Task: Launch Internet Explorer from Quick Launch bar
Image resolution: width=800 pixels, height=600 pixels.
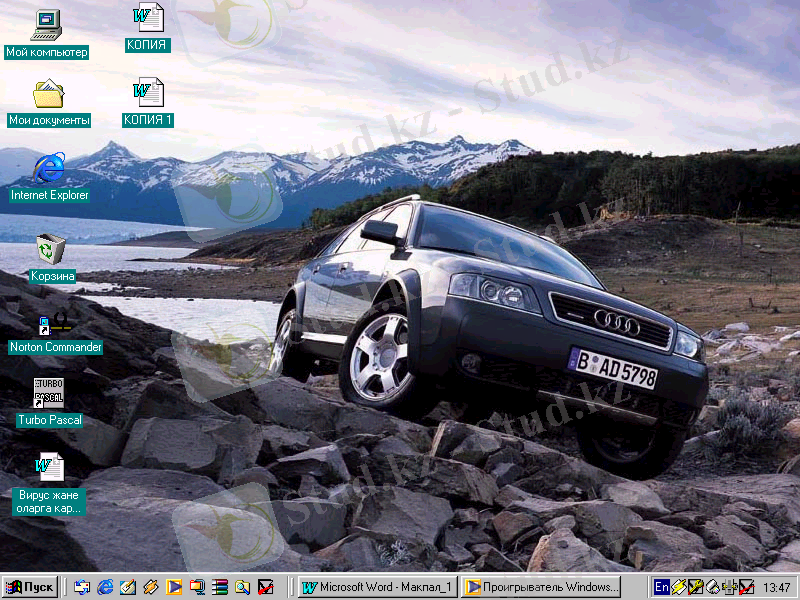Action: click(x=105, y=587)
